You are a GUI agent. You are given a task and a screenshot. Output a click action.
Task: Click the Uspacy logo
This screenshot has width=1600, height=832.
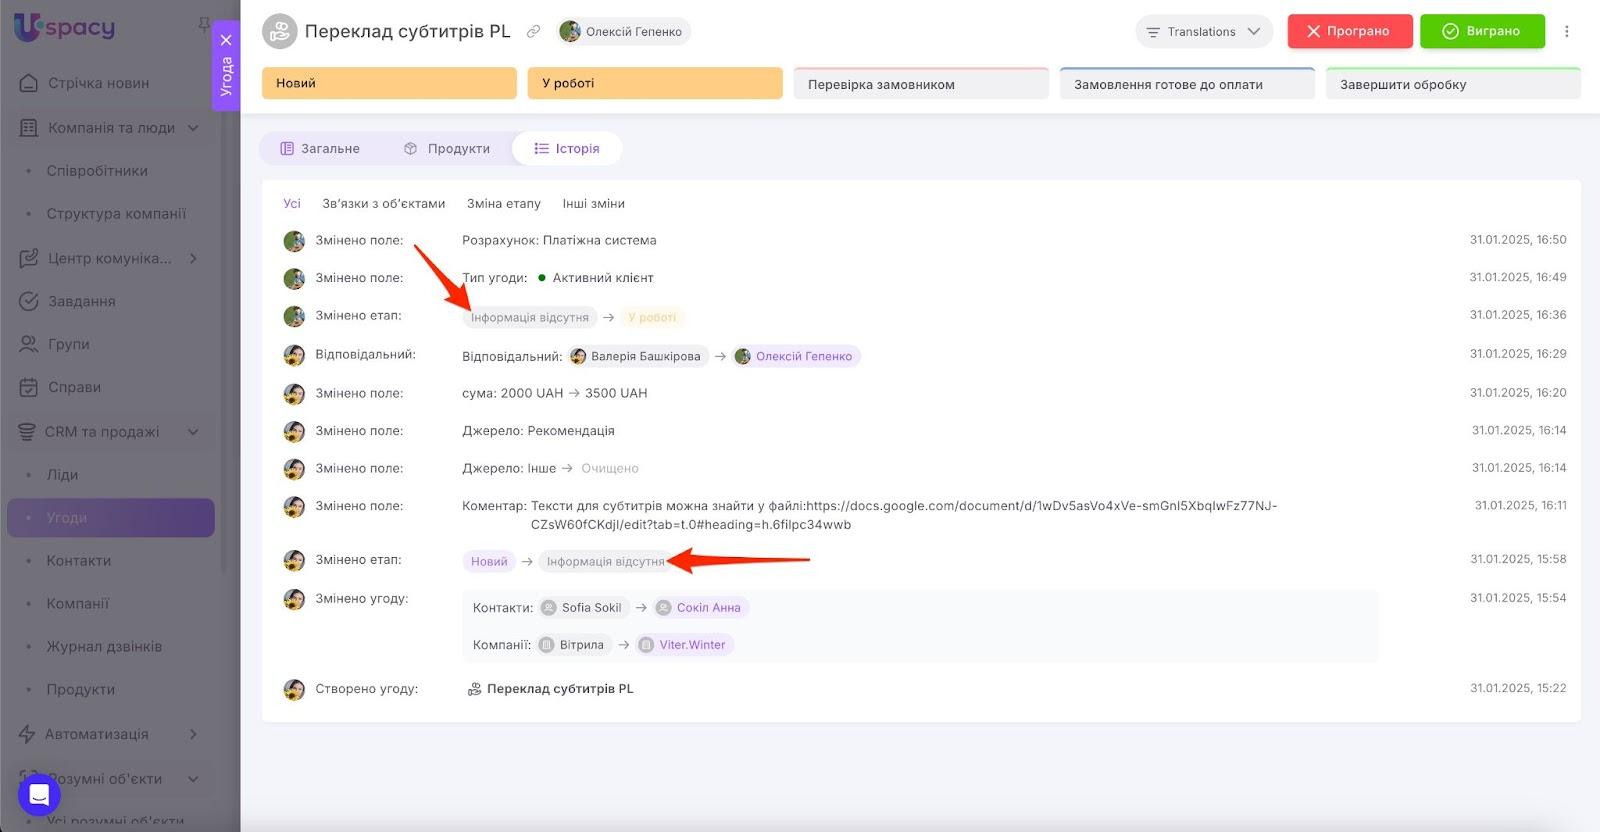64,27
